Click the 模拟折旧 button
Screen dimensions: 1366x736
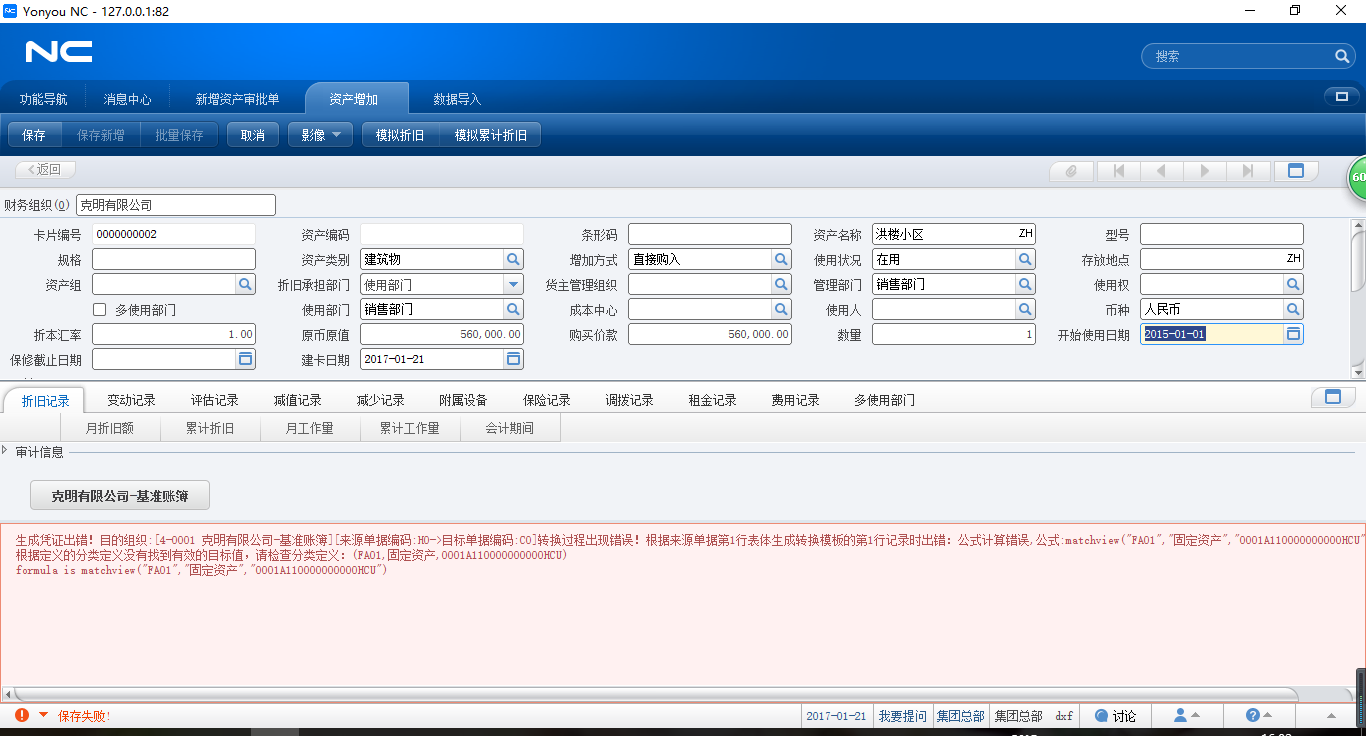(x=399, y=133)
